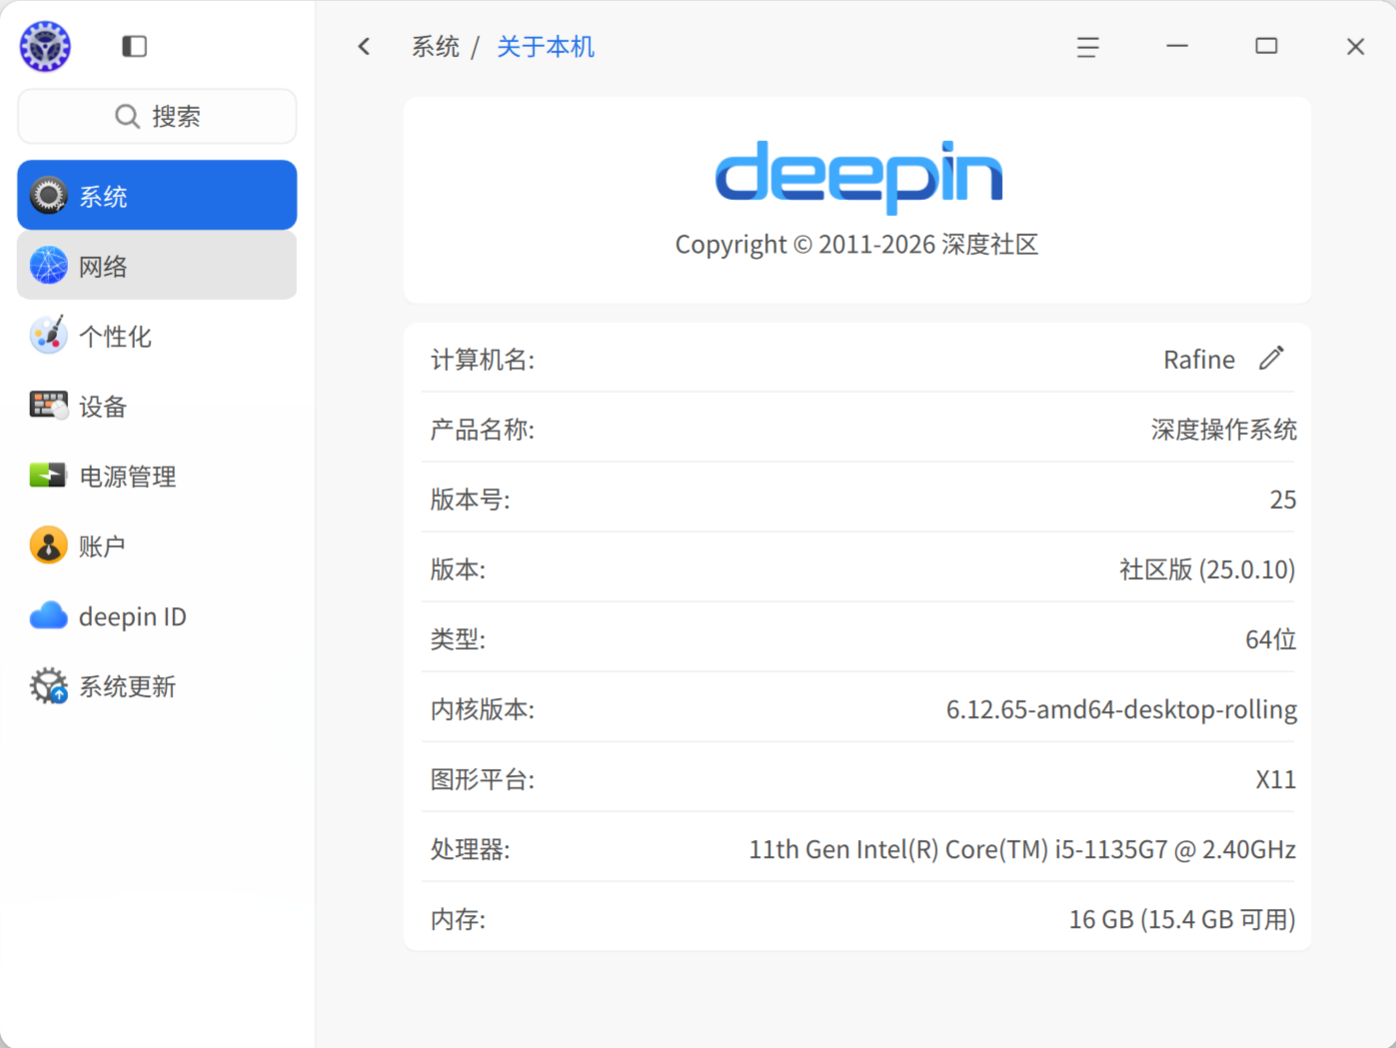
Task: Toggle the sidebar panel icon
Action: [134, 46]
